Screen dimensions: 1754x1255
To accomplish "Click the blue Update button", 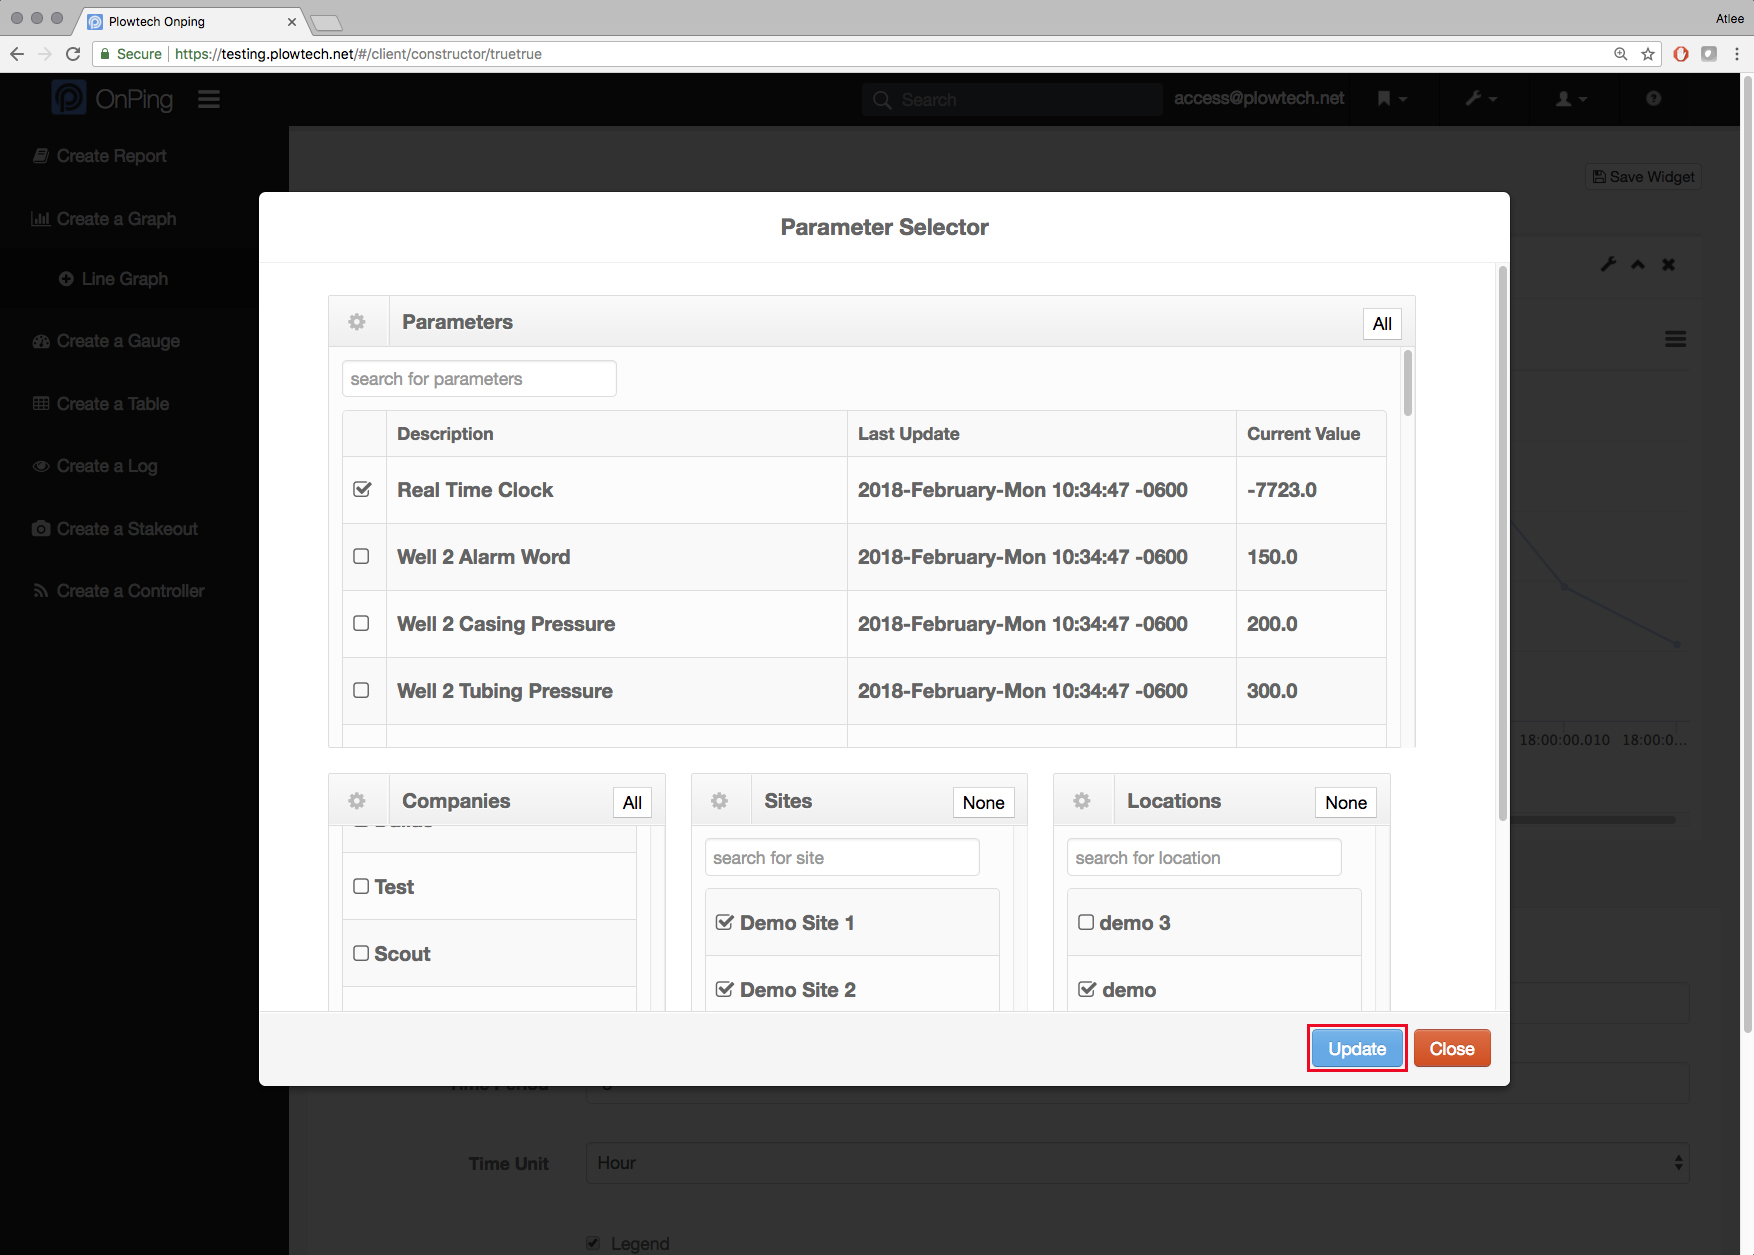I will [1357, 1049].
